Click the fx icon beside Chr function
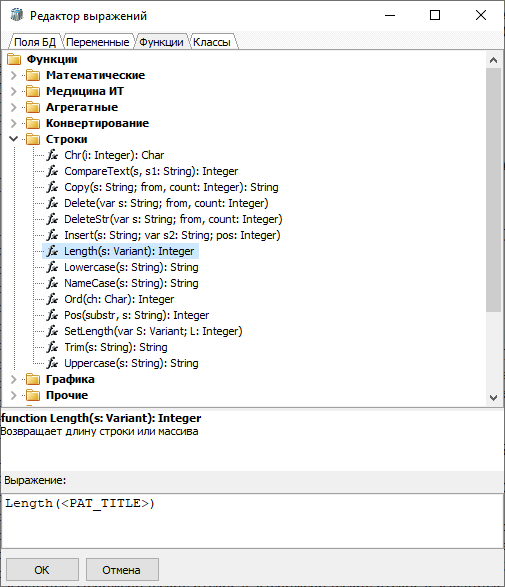This screenshot has height=587, width=505. (x=52, y=155)
